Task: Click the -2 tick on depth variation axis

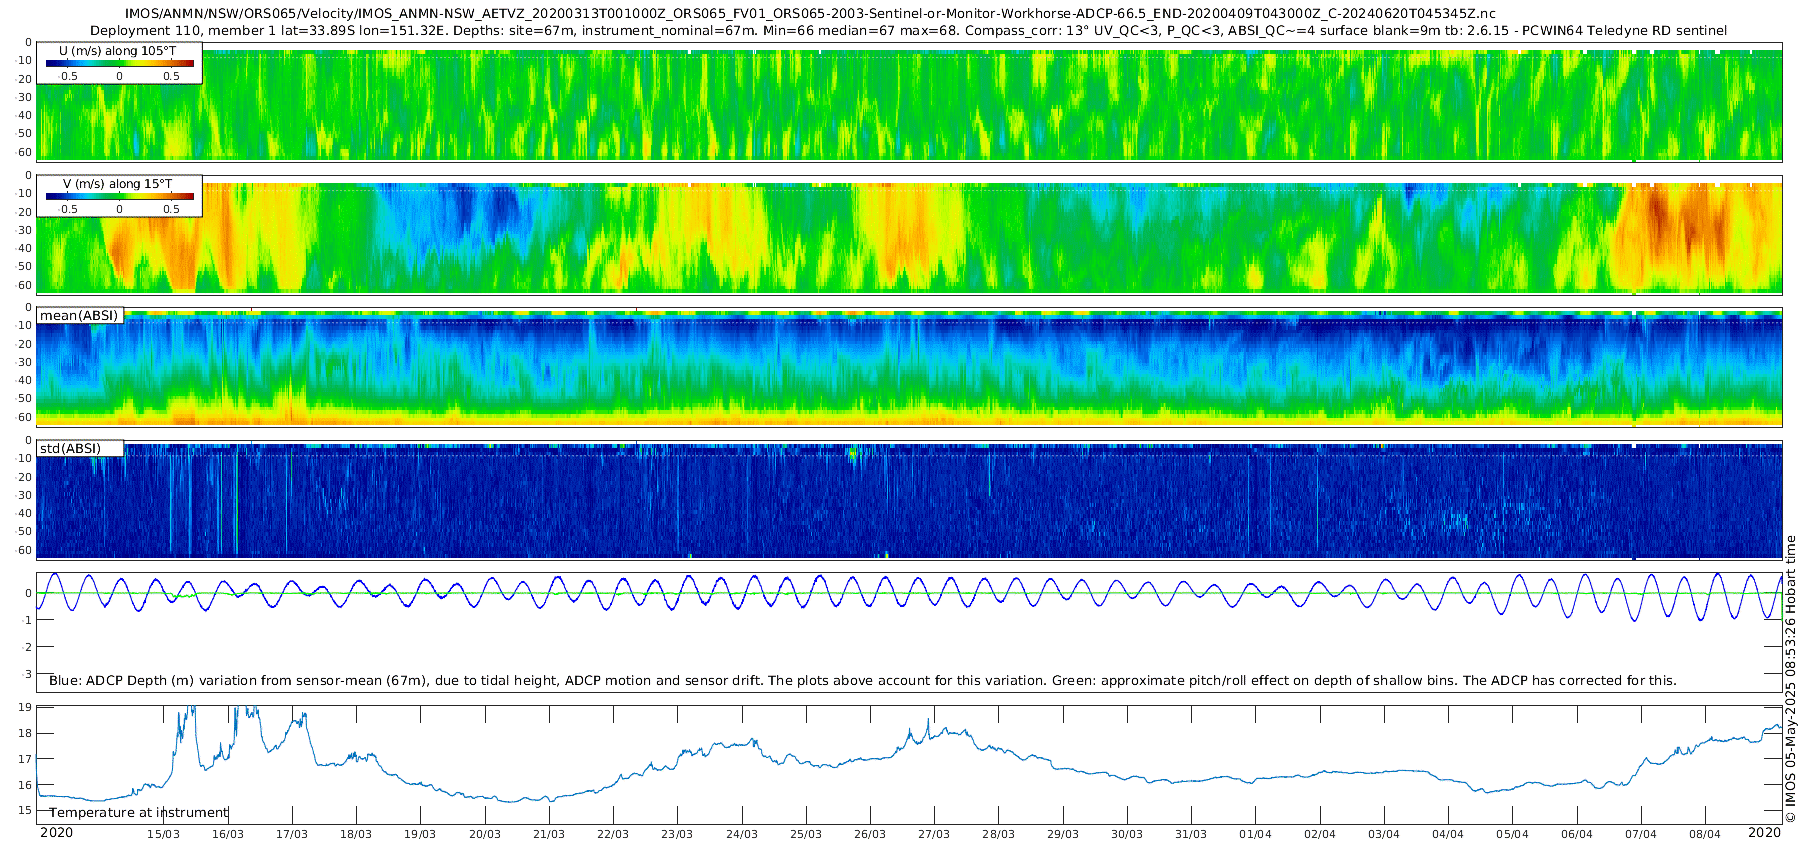Action: point(27,647)
